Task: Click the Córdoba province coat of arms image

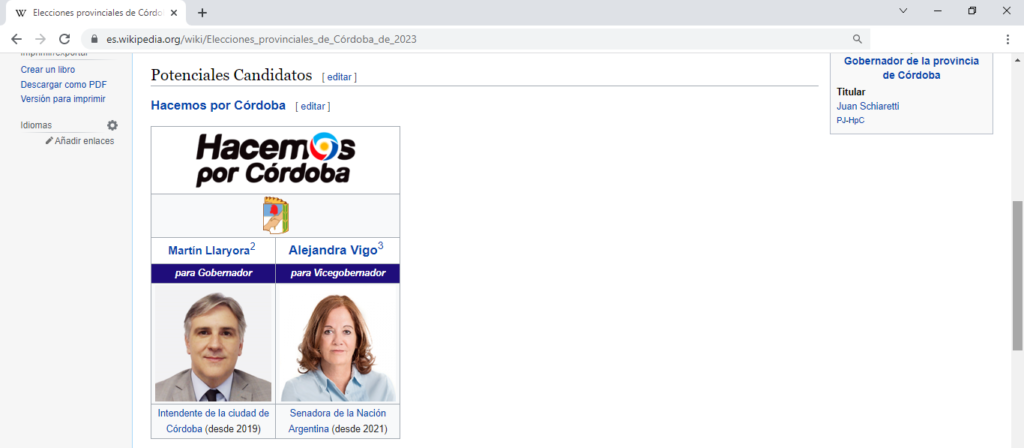Action: (x=276, y=215)
